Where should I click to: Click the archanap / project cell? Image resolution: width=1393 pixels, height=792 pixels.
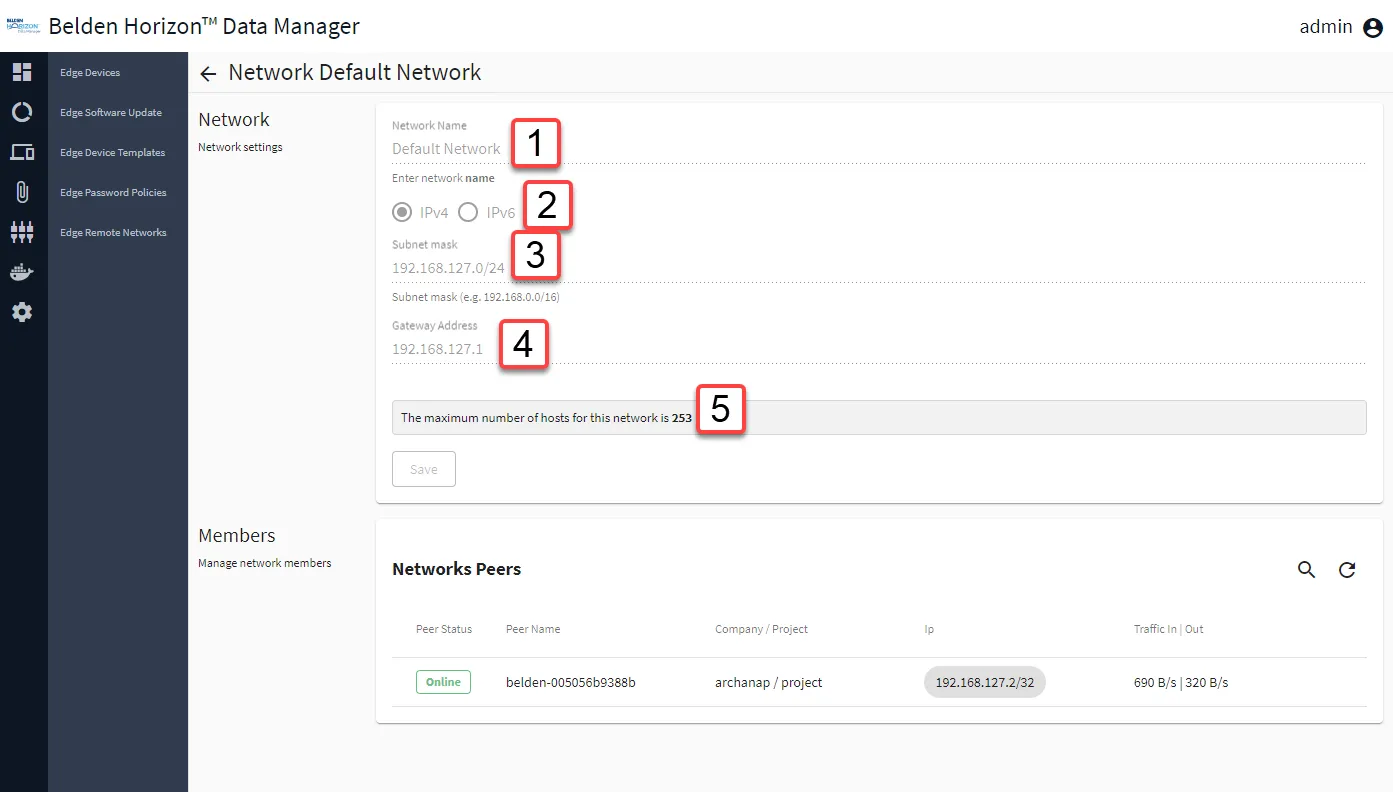click(768, 683)
